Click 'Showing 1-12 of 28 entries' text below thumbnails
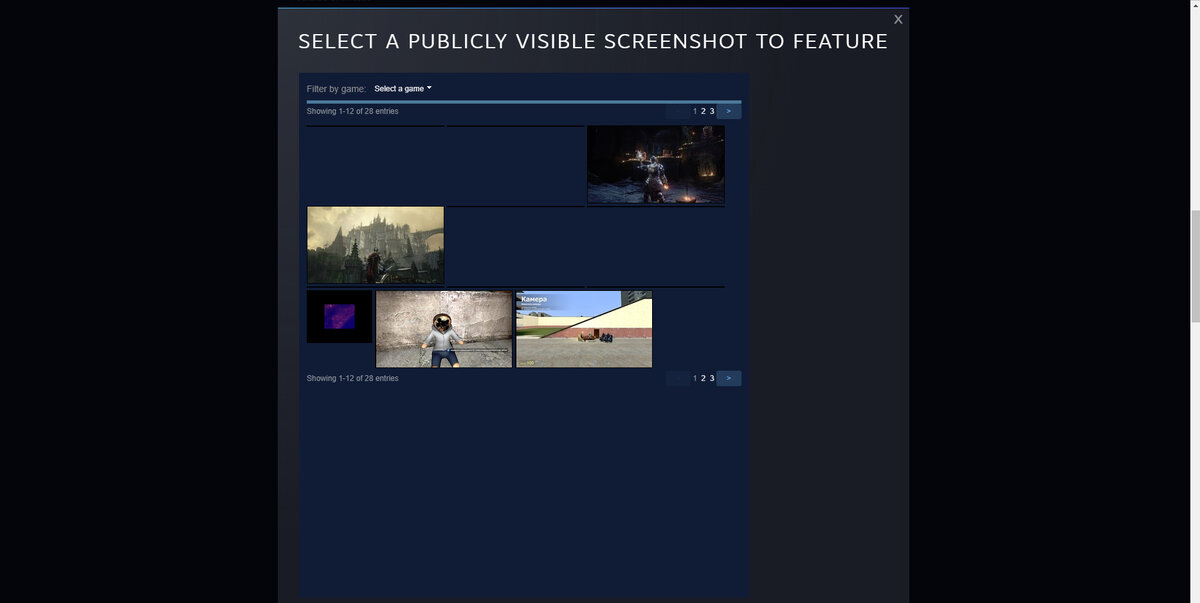 pos(352,378)
